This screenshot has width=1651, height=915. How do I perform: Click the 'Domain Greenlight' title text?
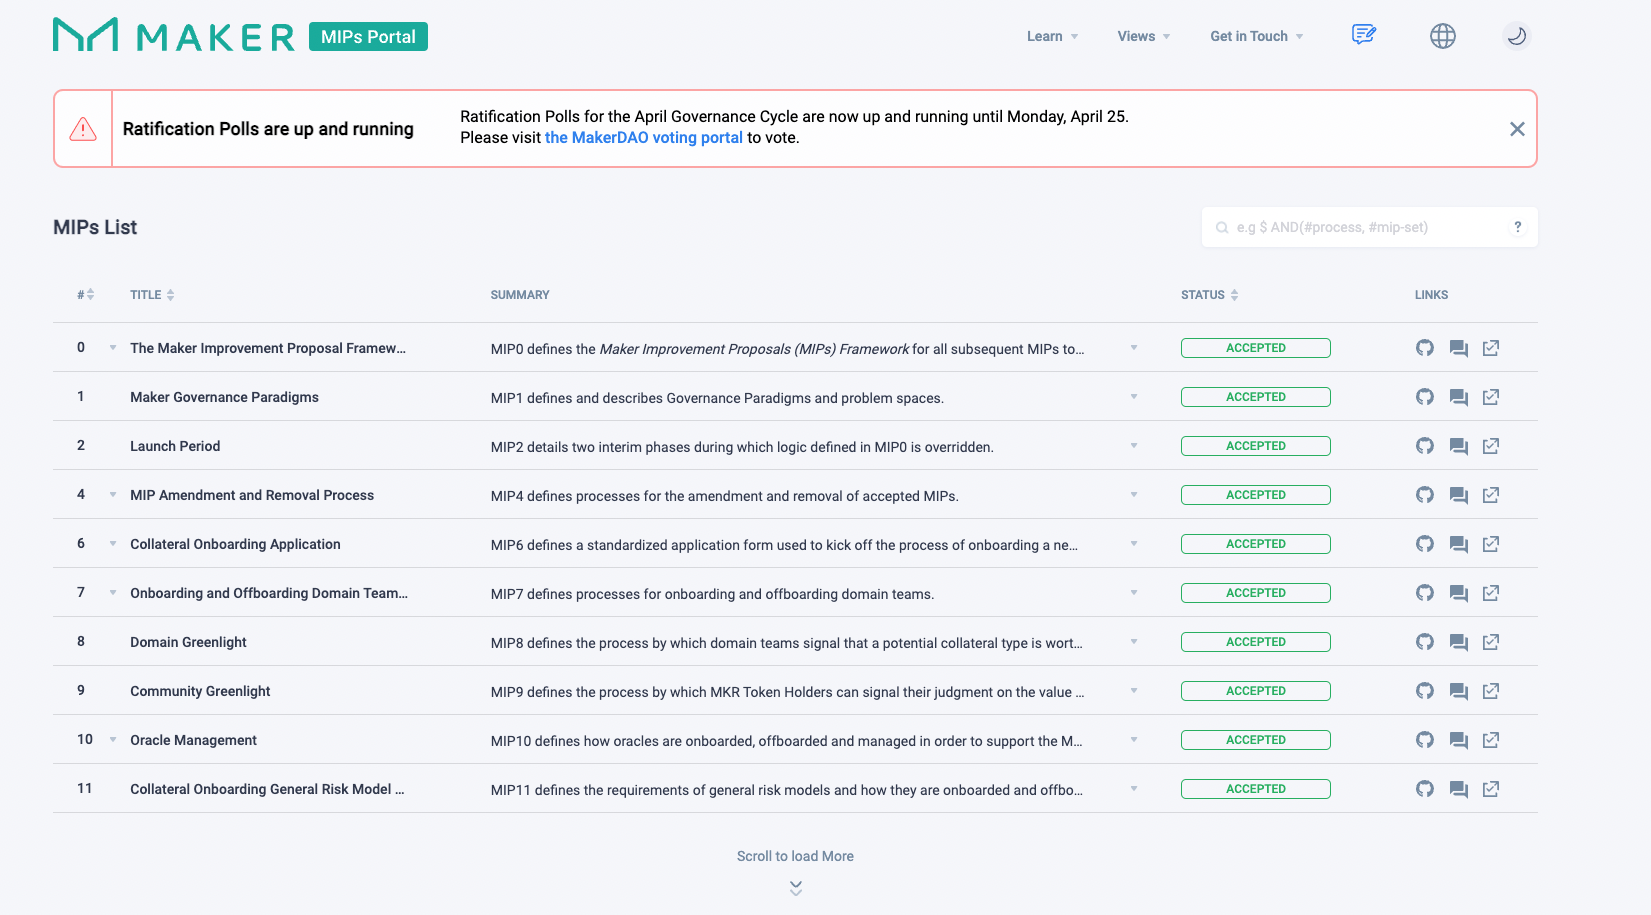tap(188, 642)
